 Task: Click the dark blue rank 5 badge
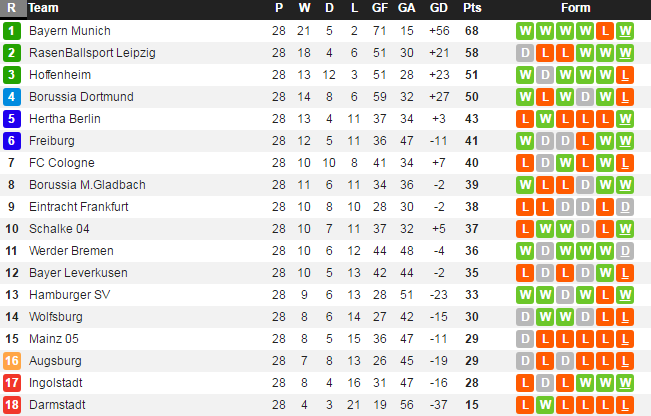click(12, 118)
